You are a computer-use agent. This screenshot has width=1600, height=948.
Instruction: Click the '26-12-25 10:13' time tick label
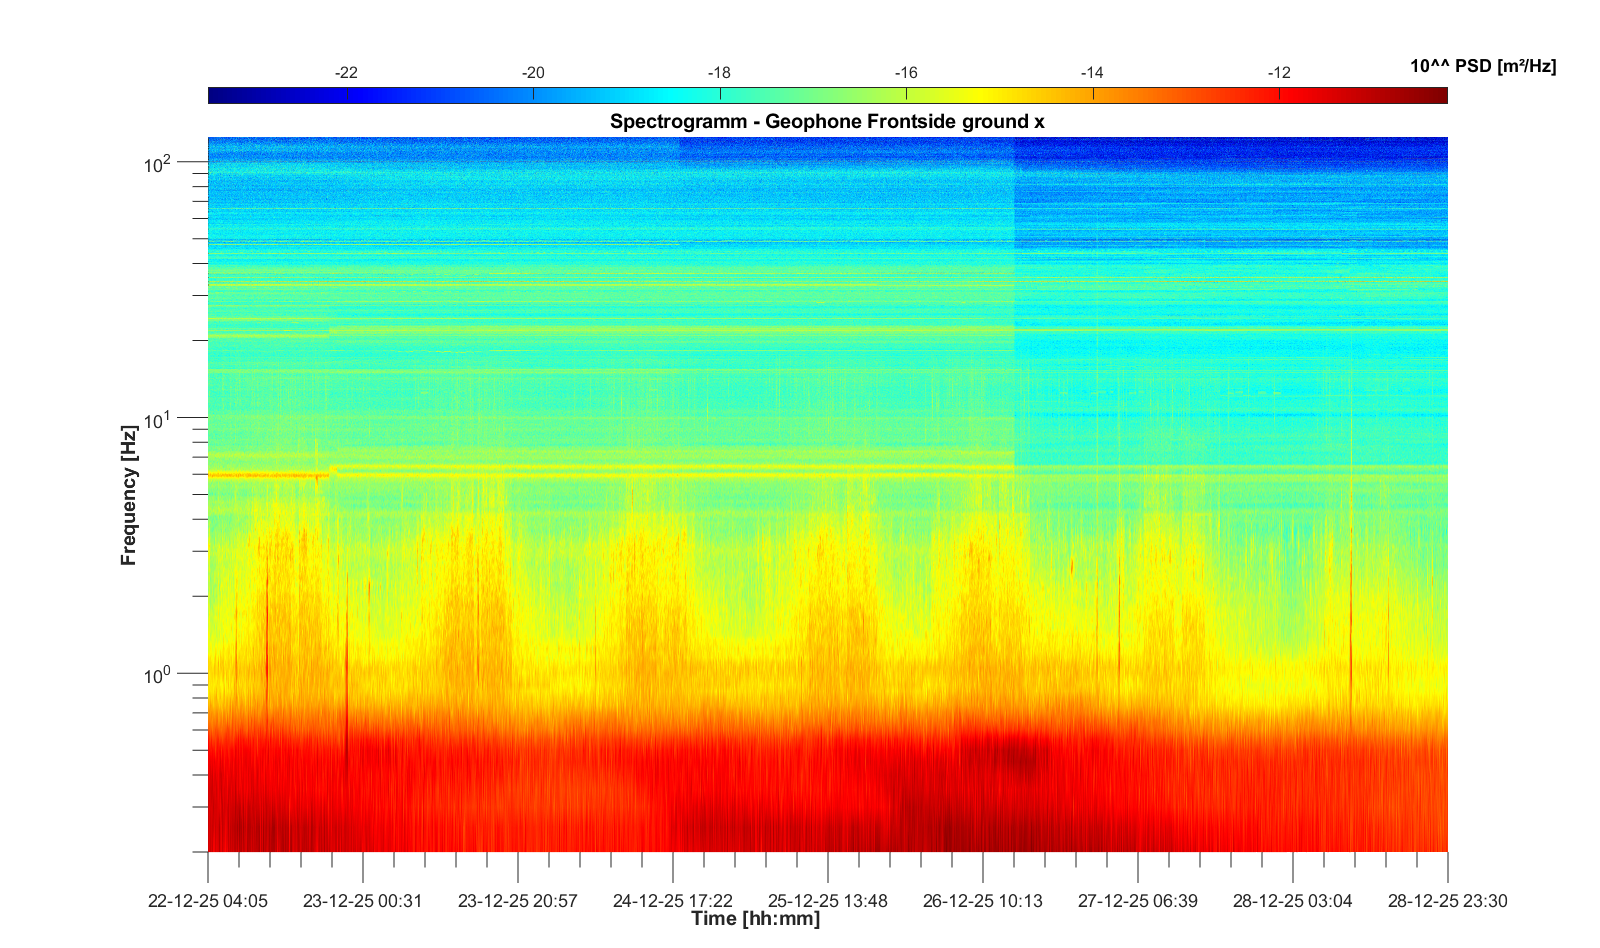[983, 901]
